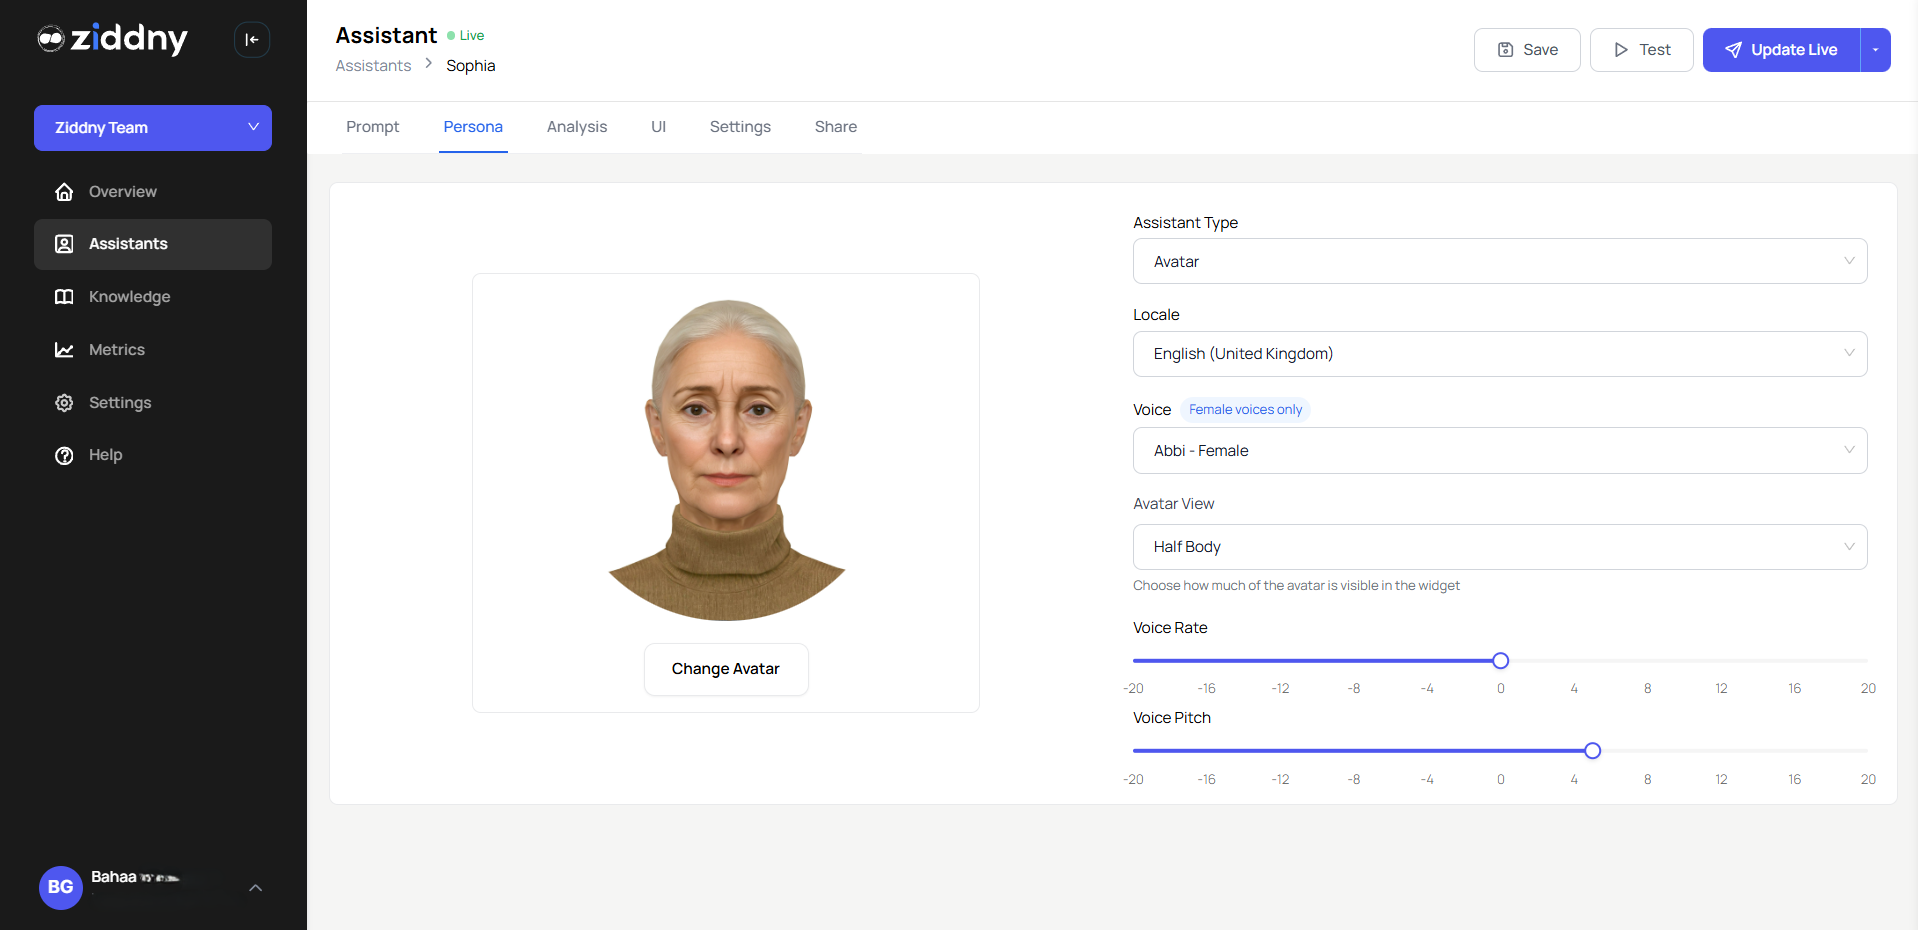
Task: Click the Metrics chart icon
Action: (64, 350)
